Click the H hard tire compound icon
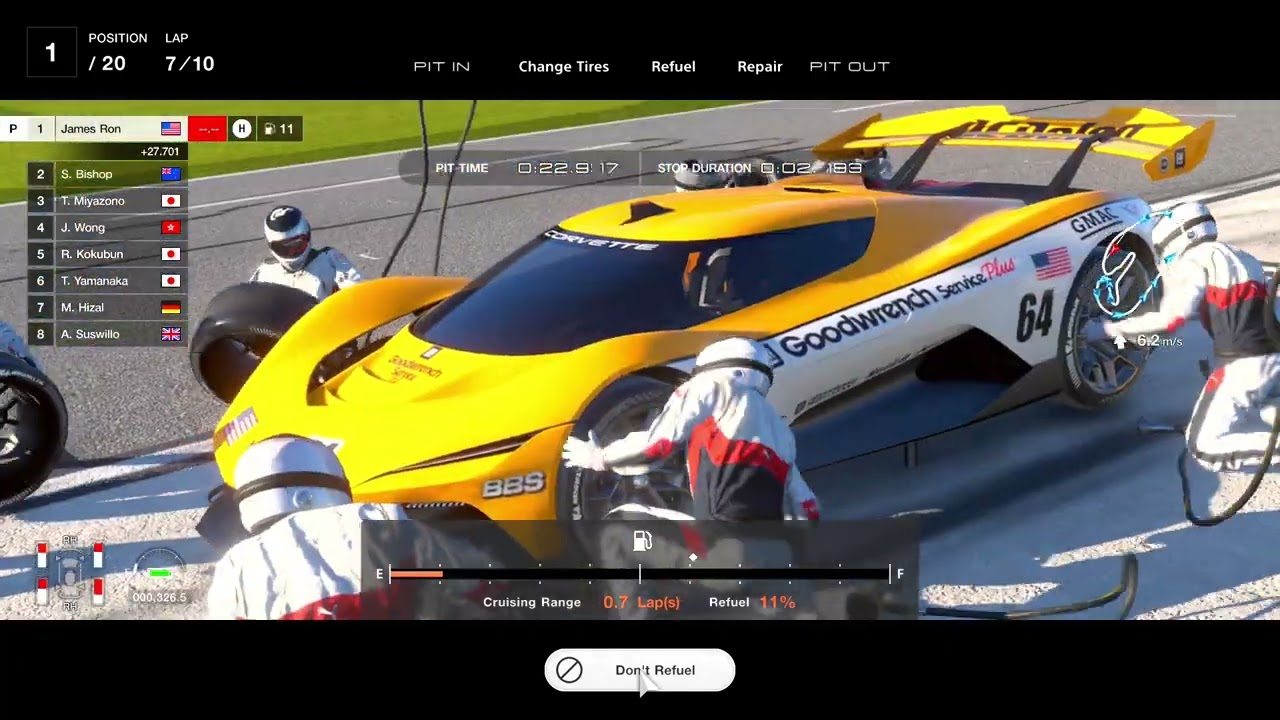Screen dimensions: 1280x720 [x=241, y=129]
